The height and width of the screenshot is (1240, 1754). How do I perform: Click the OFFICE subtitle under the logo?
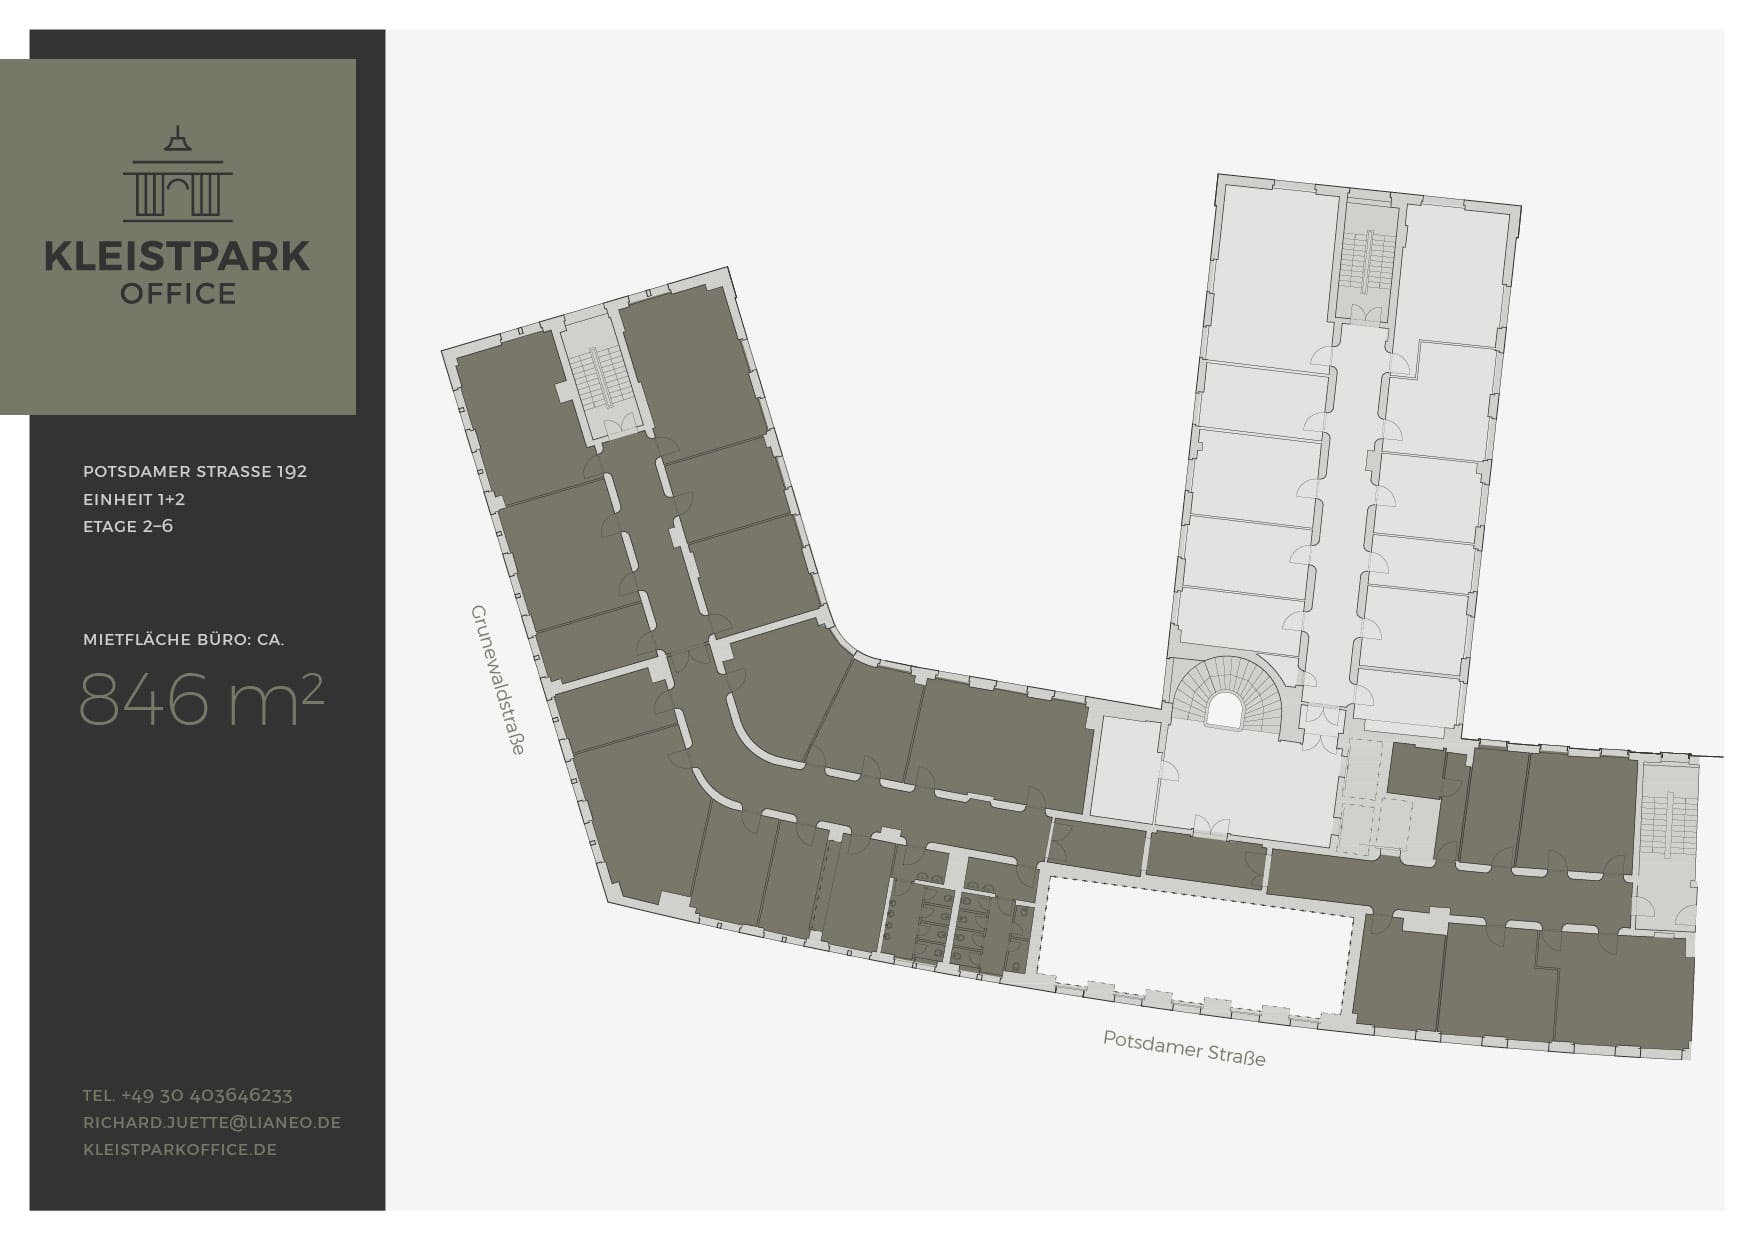coord(178,294)
